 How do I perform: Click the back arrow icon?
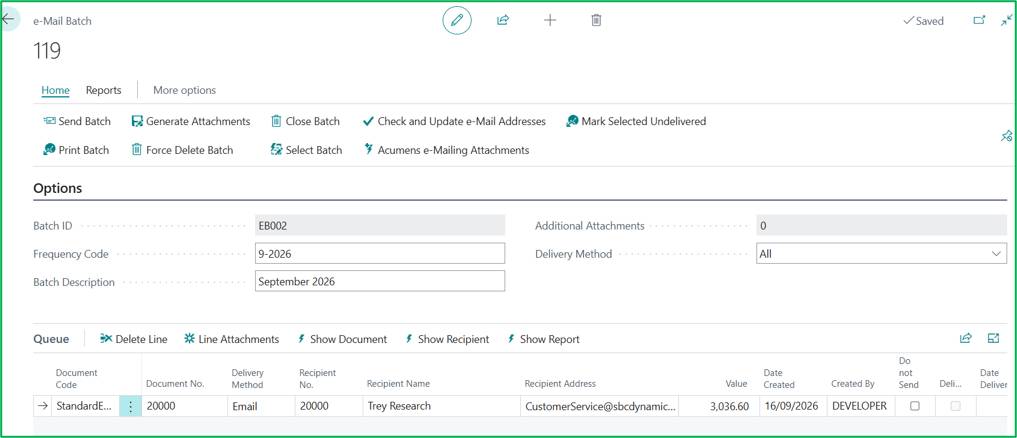point(8,19)
